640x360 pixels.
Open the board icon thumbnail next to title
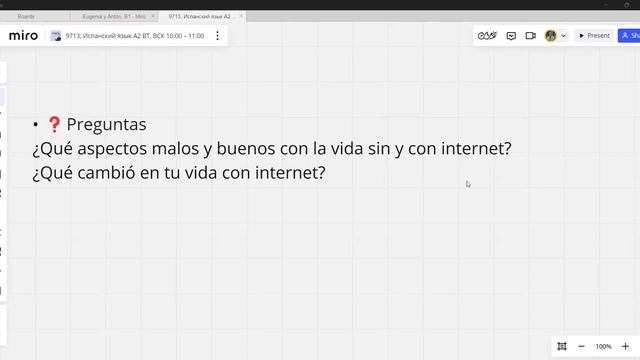click(56, 36)
